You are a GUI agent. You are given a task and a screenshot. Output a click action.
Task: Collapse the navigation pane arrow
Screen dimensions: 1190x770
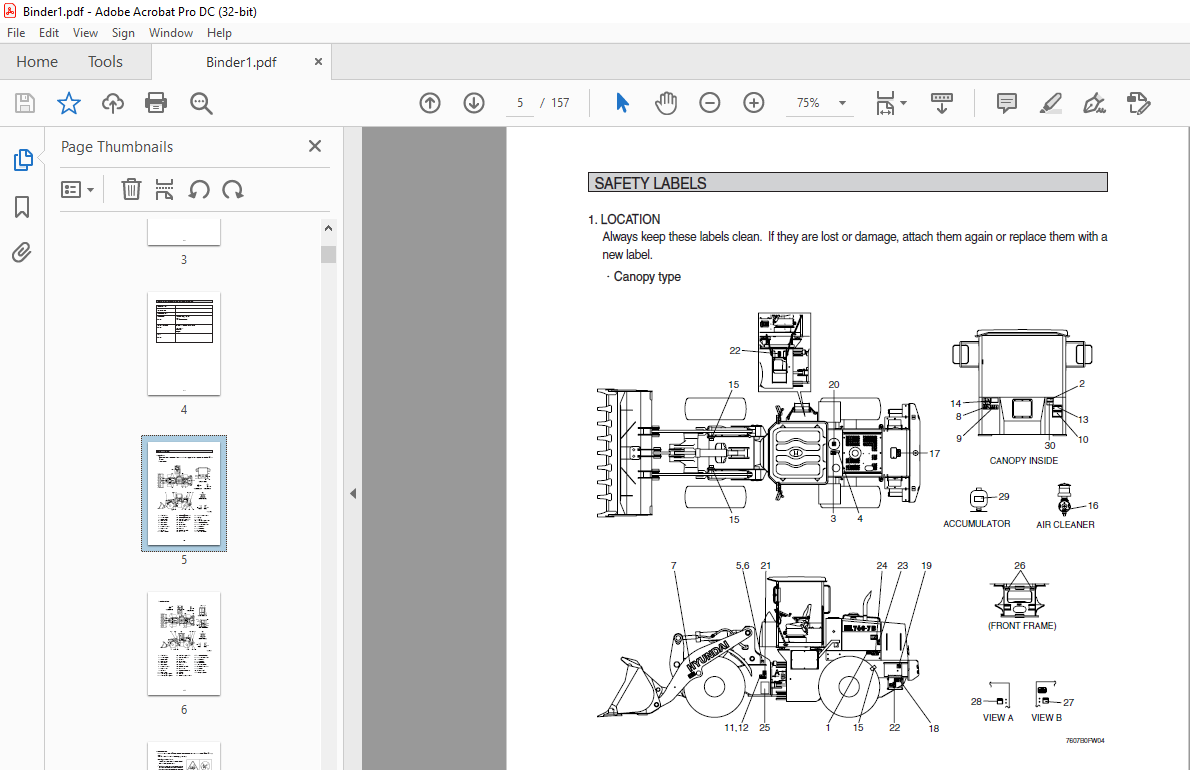tap(353, 493)
